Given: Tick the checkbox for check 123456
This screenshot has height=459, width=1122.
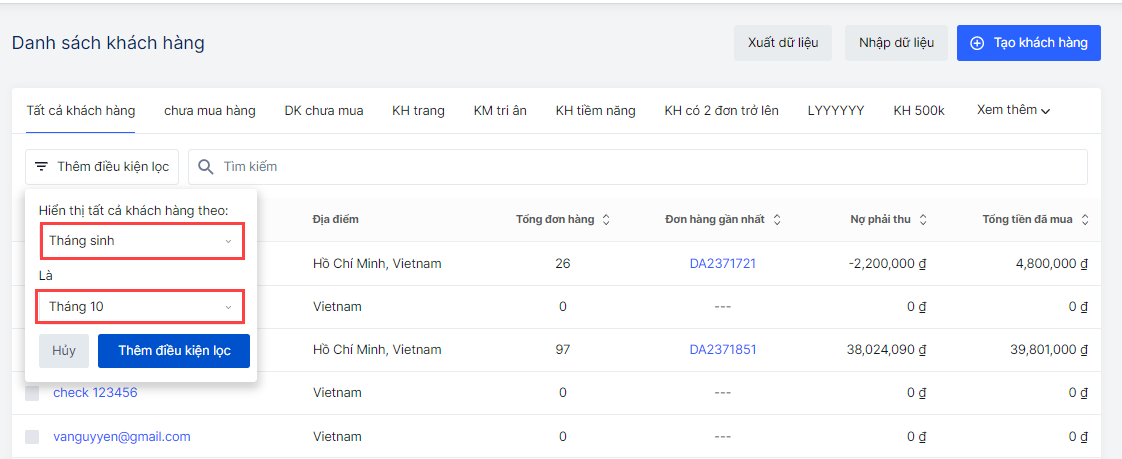Looking at the screenshot, I should click(32, 393).
